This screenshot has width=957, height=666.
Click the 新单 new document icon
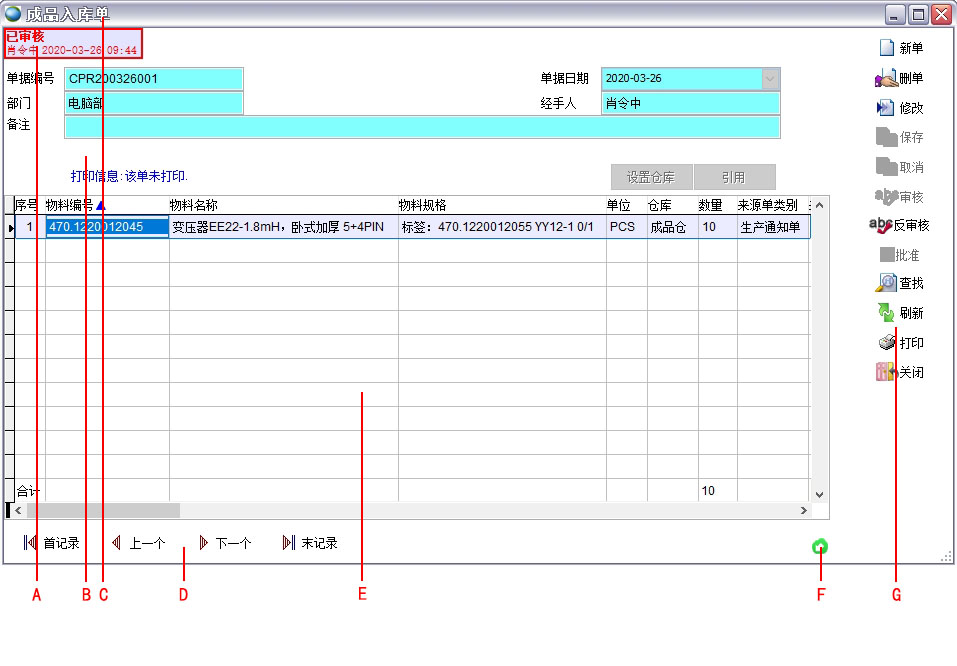886,48
